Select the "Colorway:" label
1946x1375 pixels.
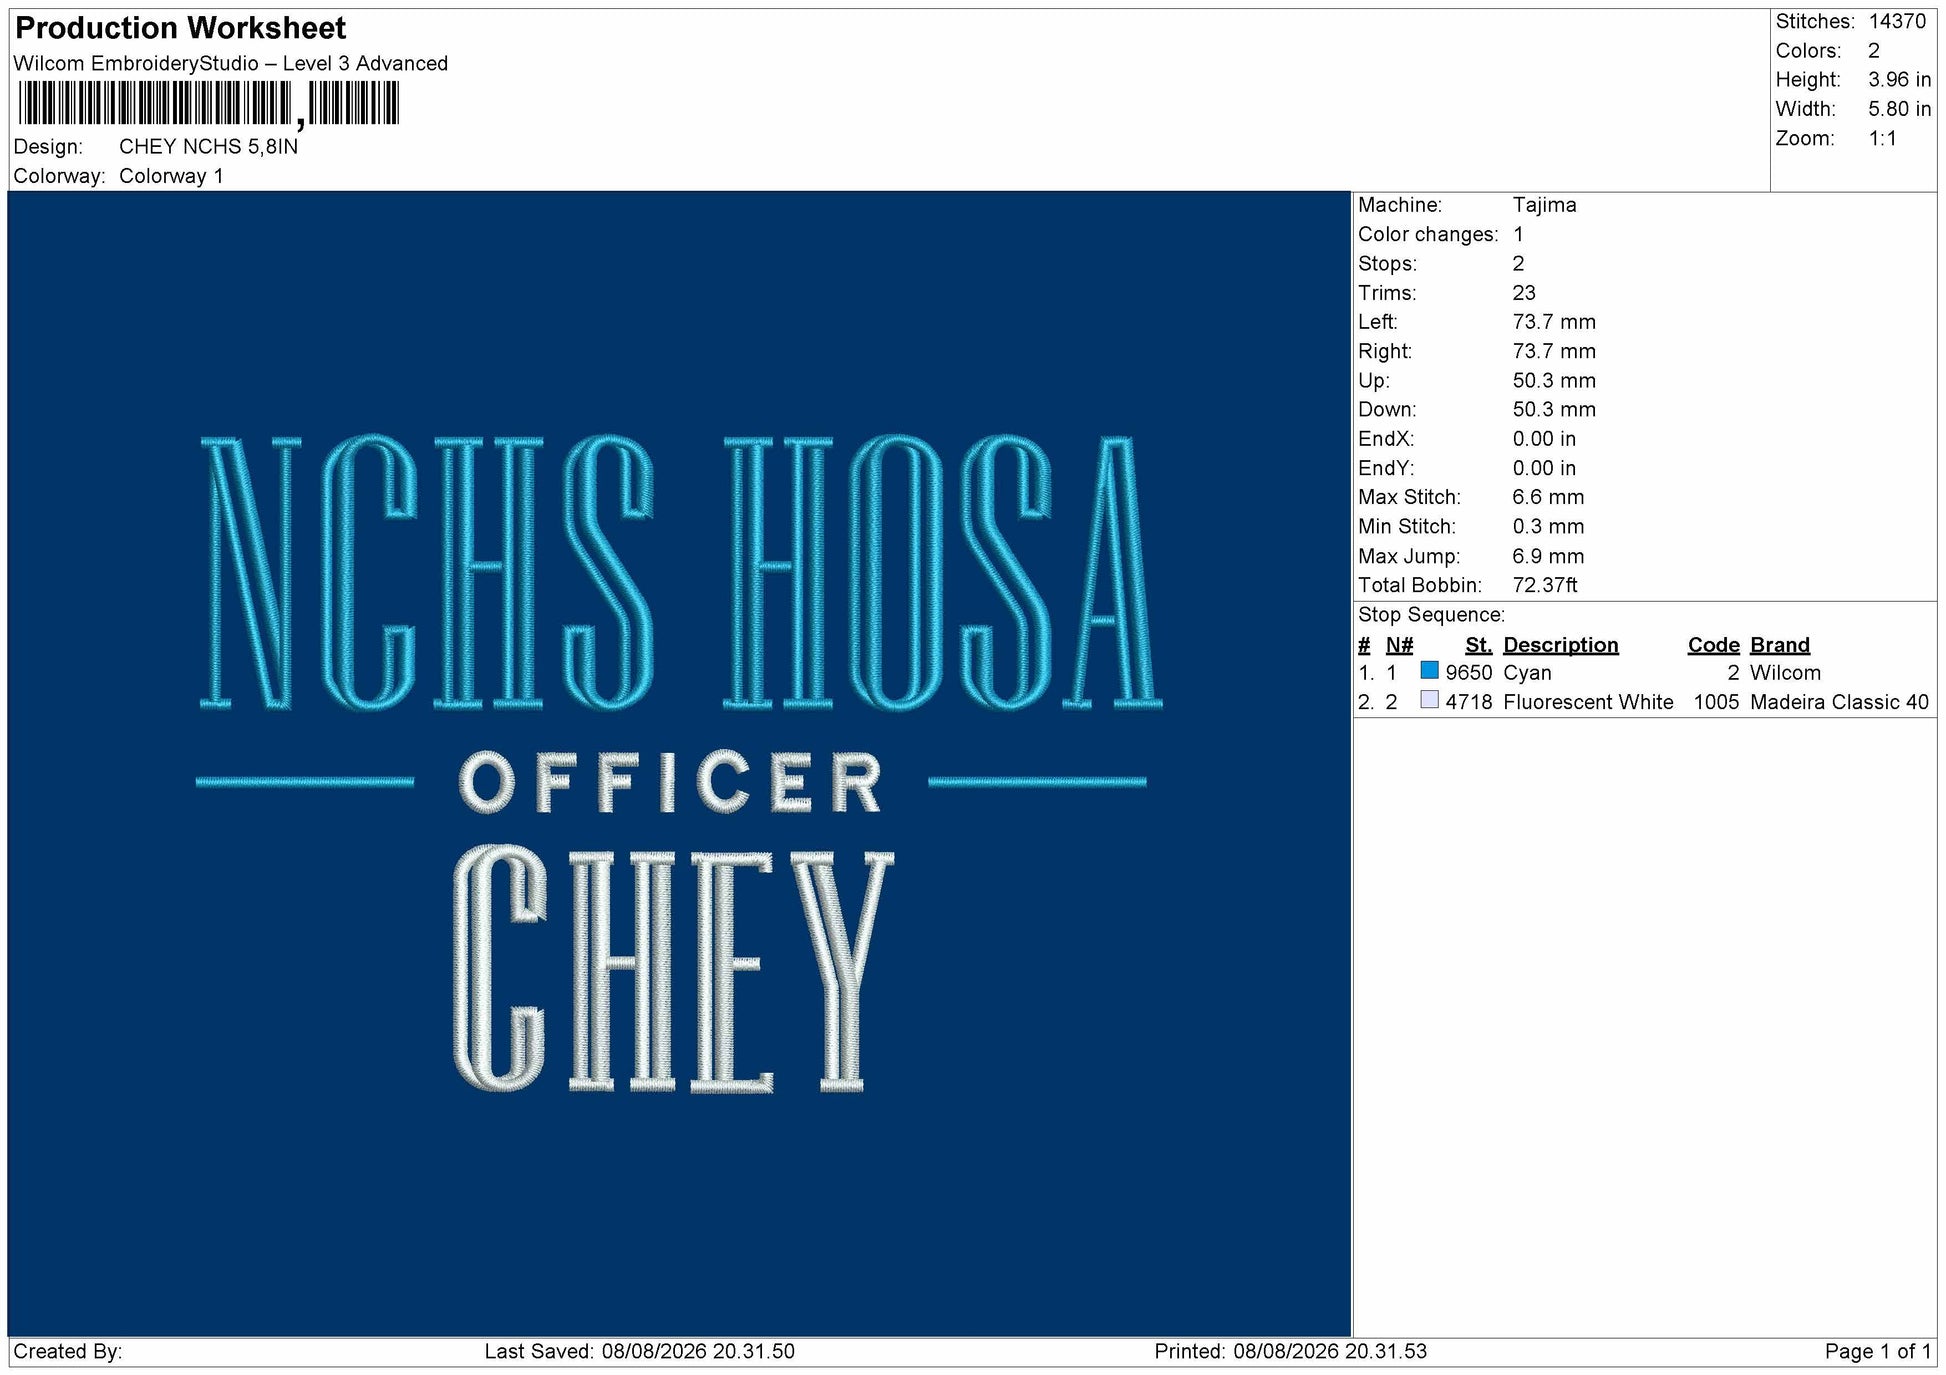[60, 176]
